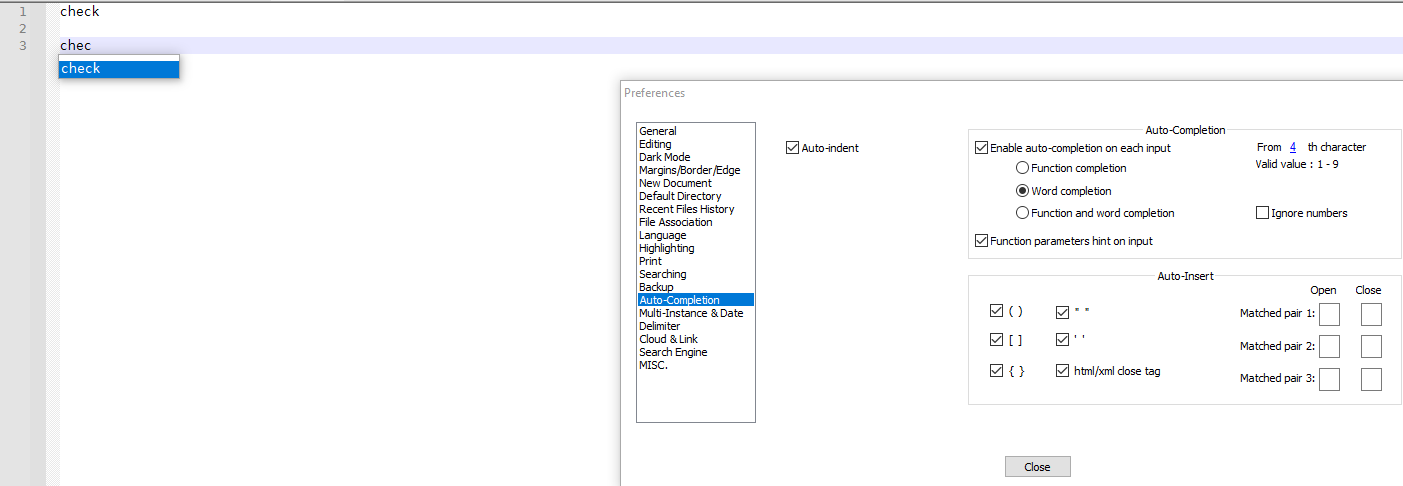The width and height of the screenshot is (1403, 486).
Task: Select 'check' autocomplete suggestion in editor
Action: tap(118, 69)
